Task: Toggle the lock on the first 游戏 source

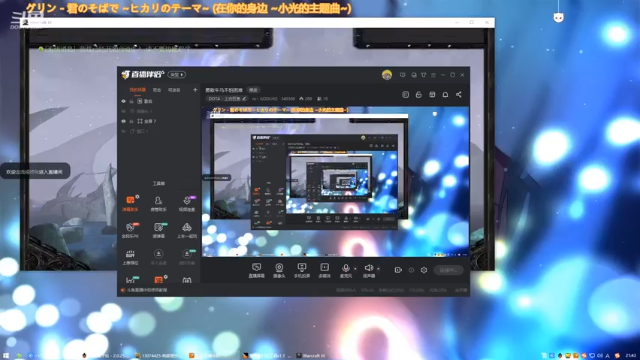Action: point(131,101)
